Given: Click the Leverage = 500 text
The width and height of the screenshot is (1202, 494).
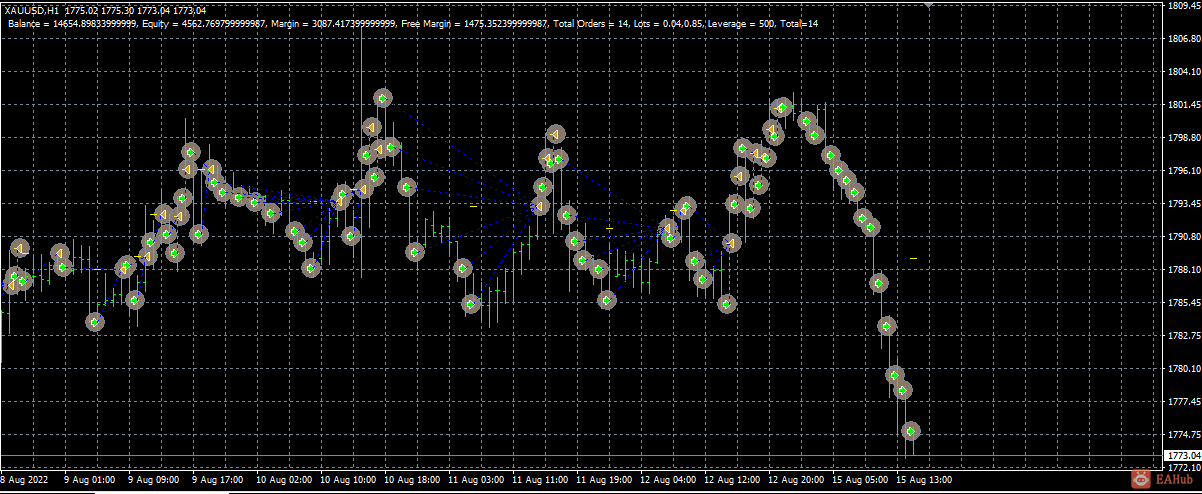Looking at the screenshot, I should (740, 22).
